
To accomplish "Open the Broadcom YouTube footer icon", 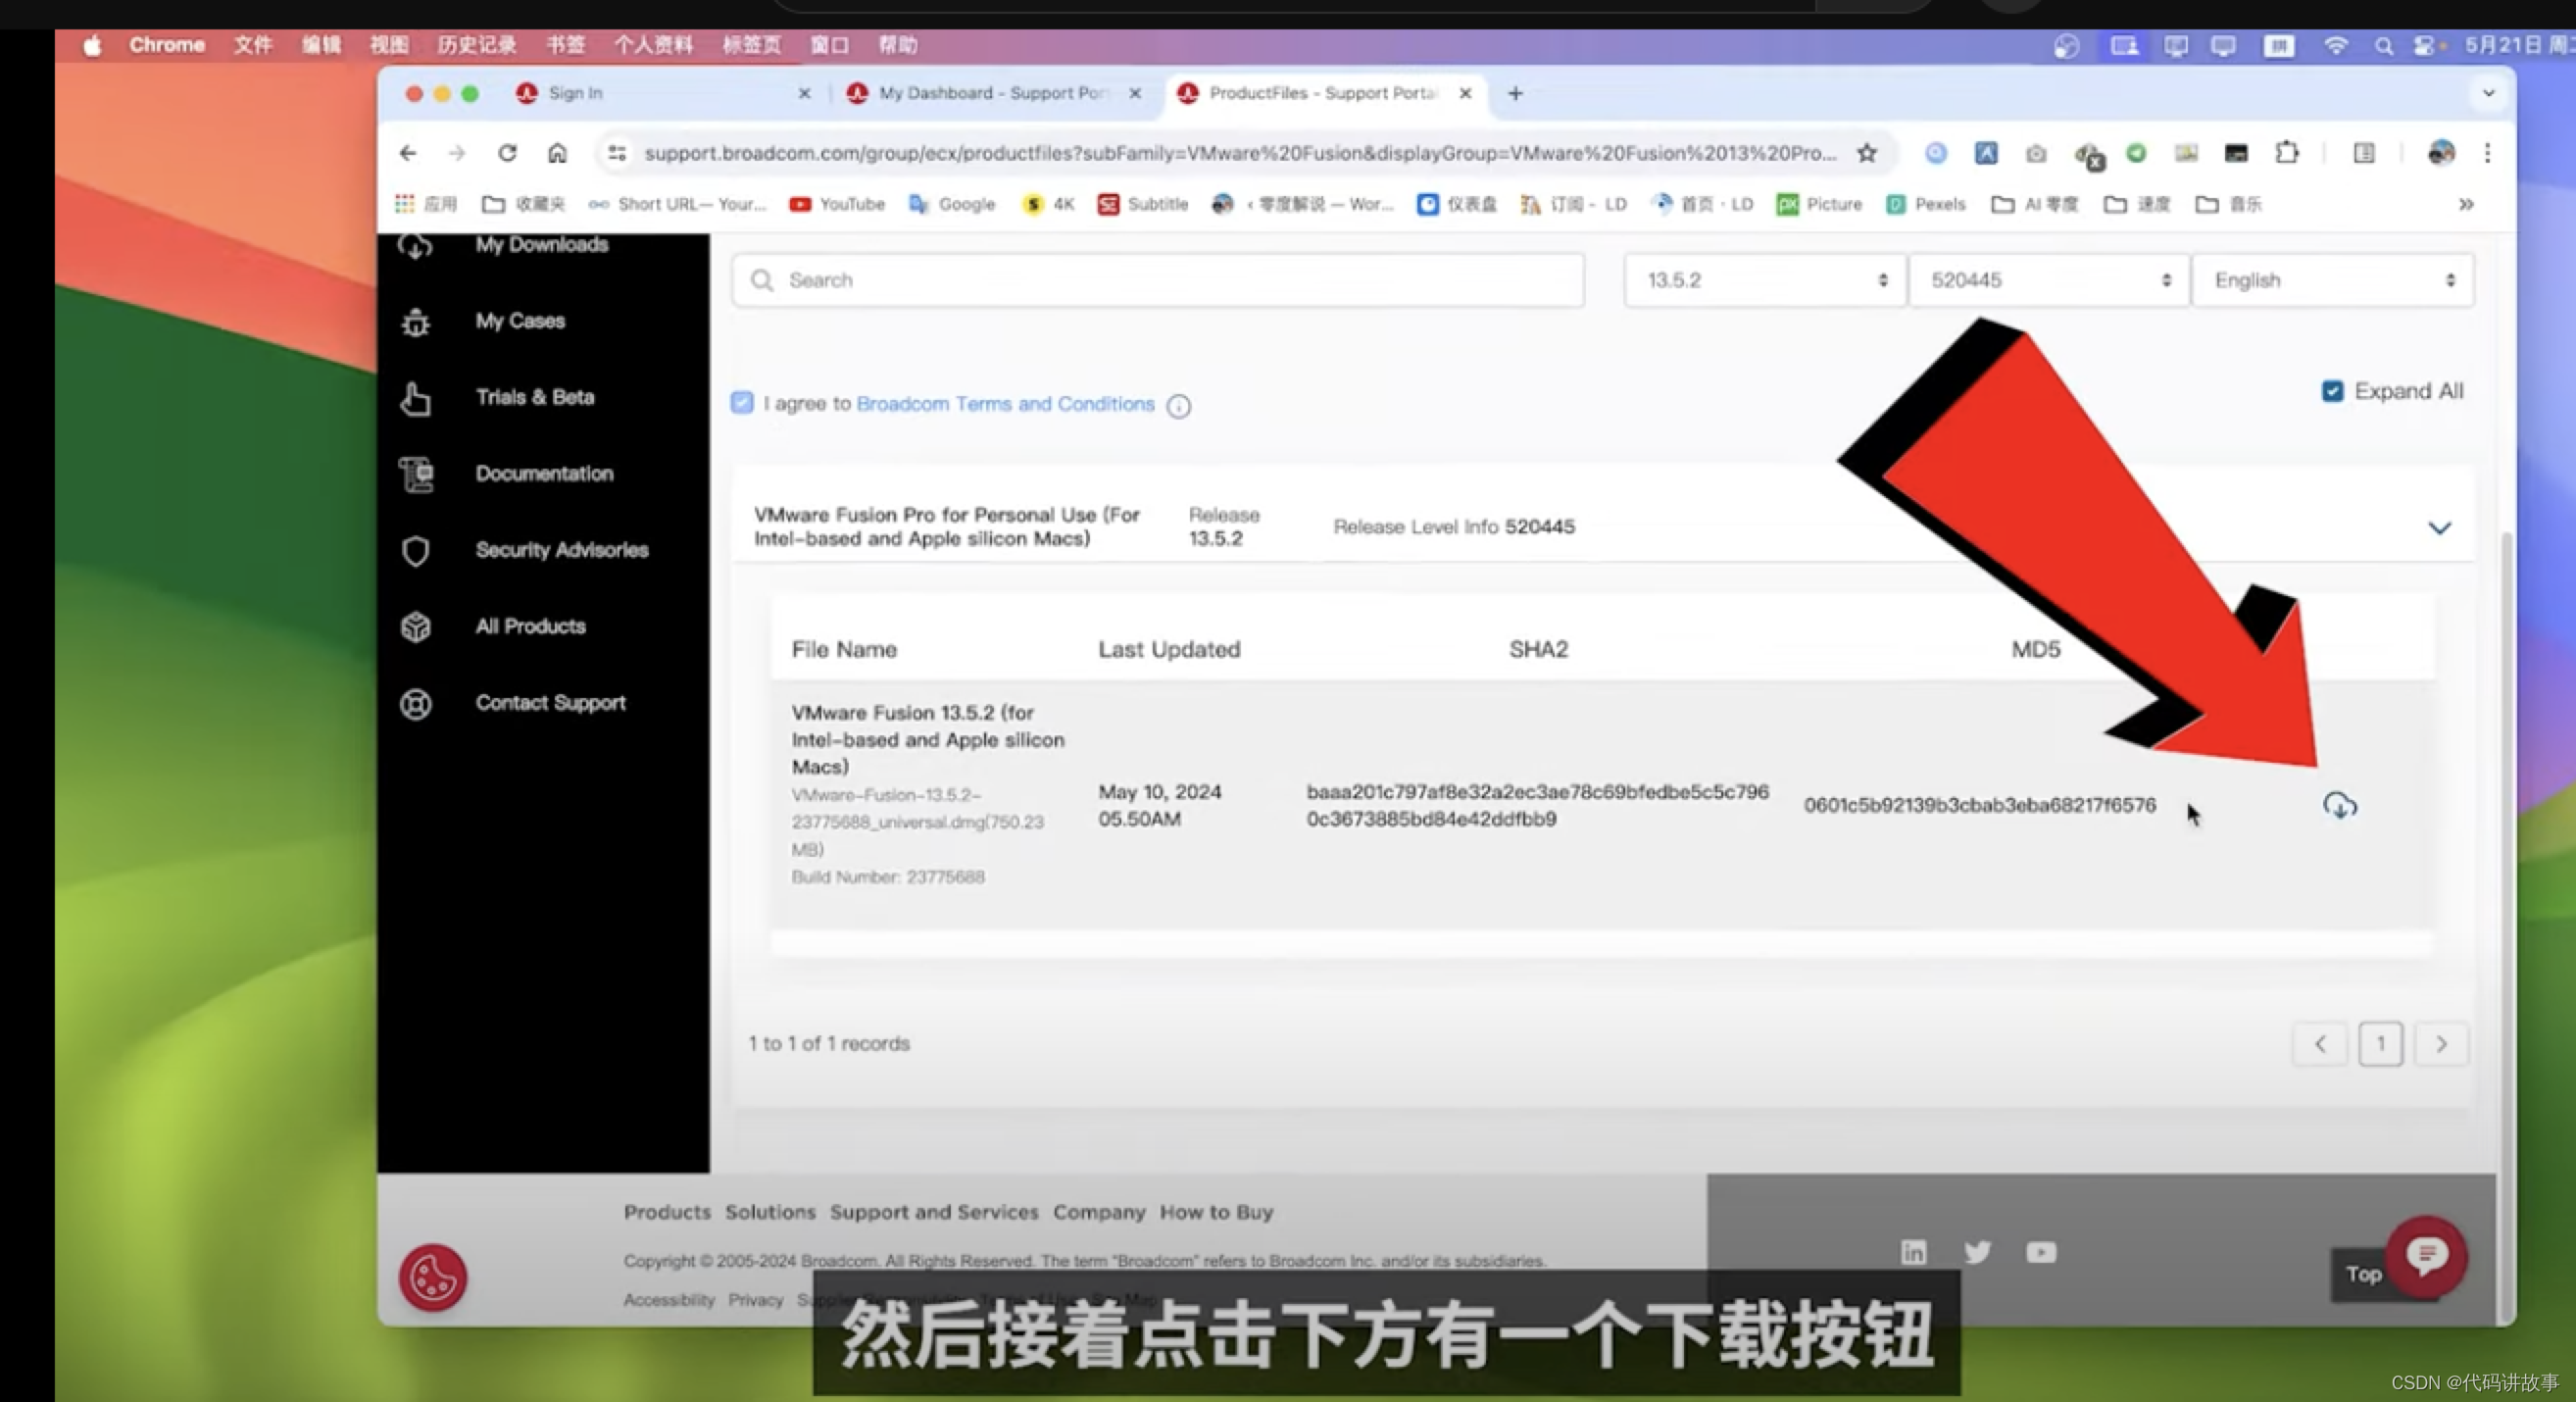I will [2041, 1252].
